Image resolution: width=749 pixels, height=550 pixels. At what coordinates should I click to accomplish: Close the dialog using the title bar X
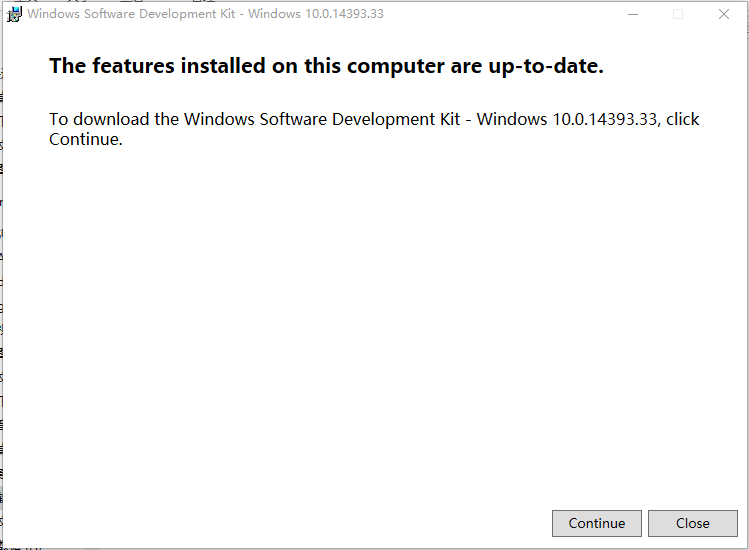(x=724, y=14)
